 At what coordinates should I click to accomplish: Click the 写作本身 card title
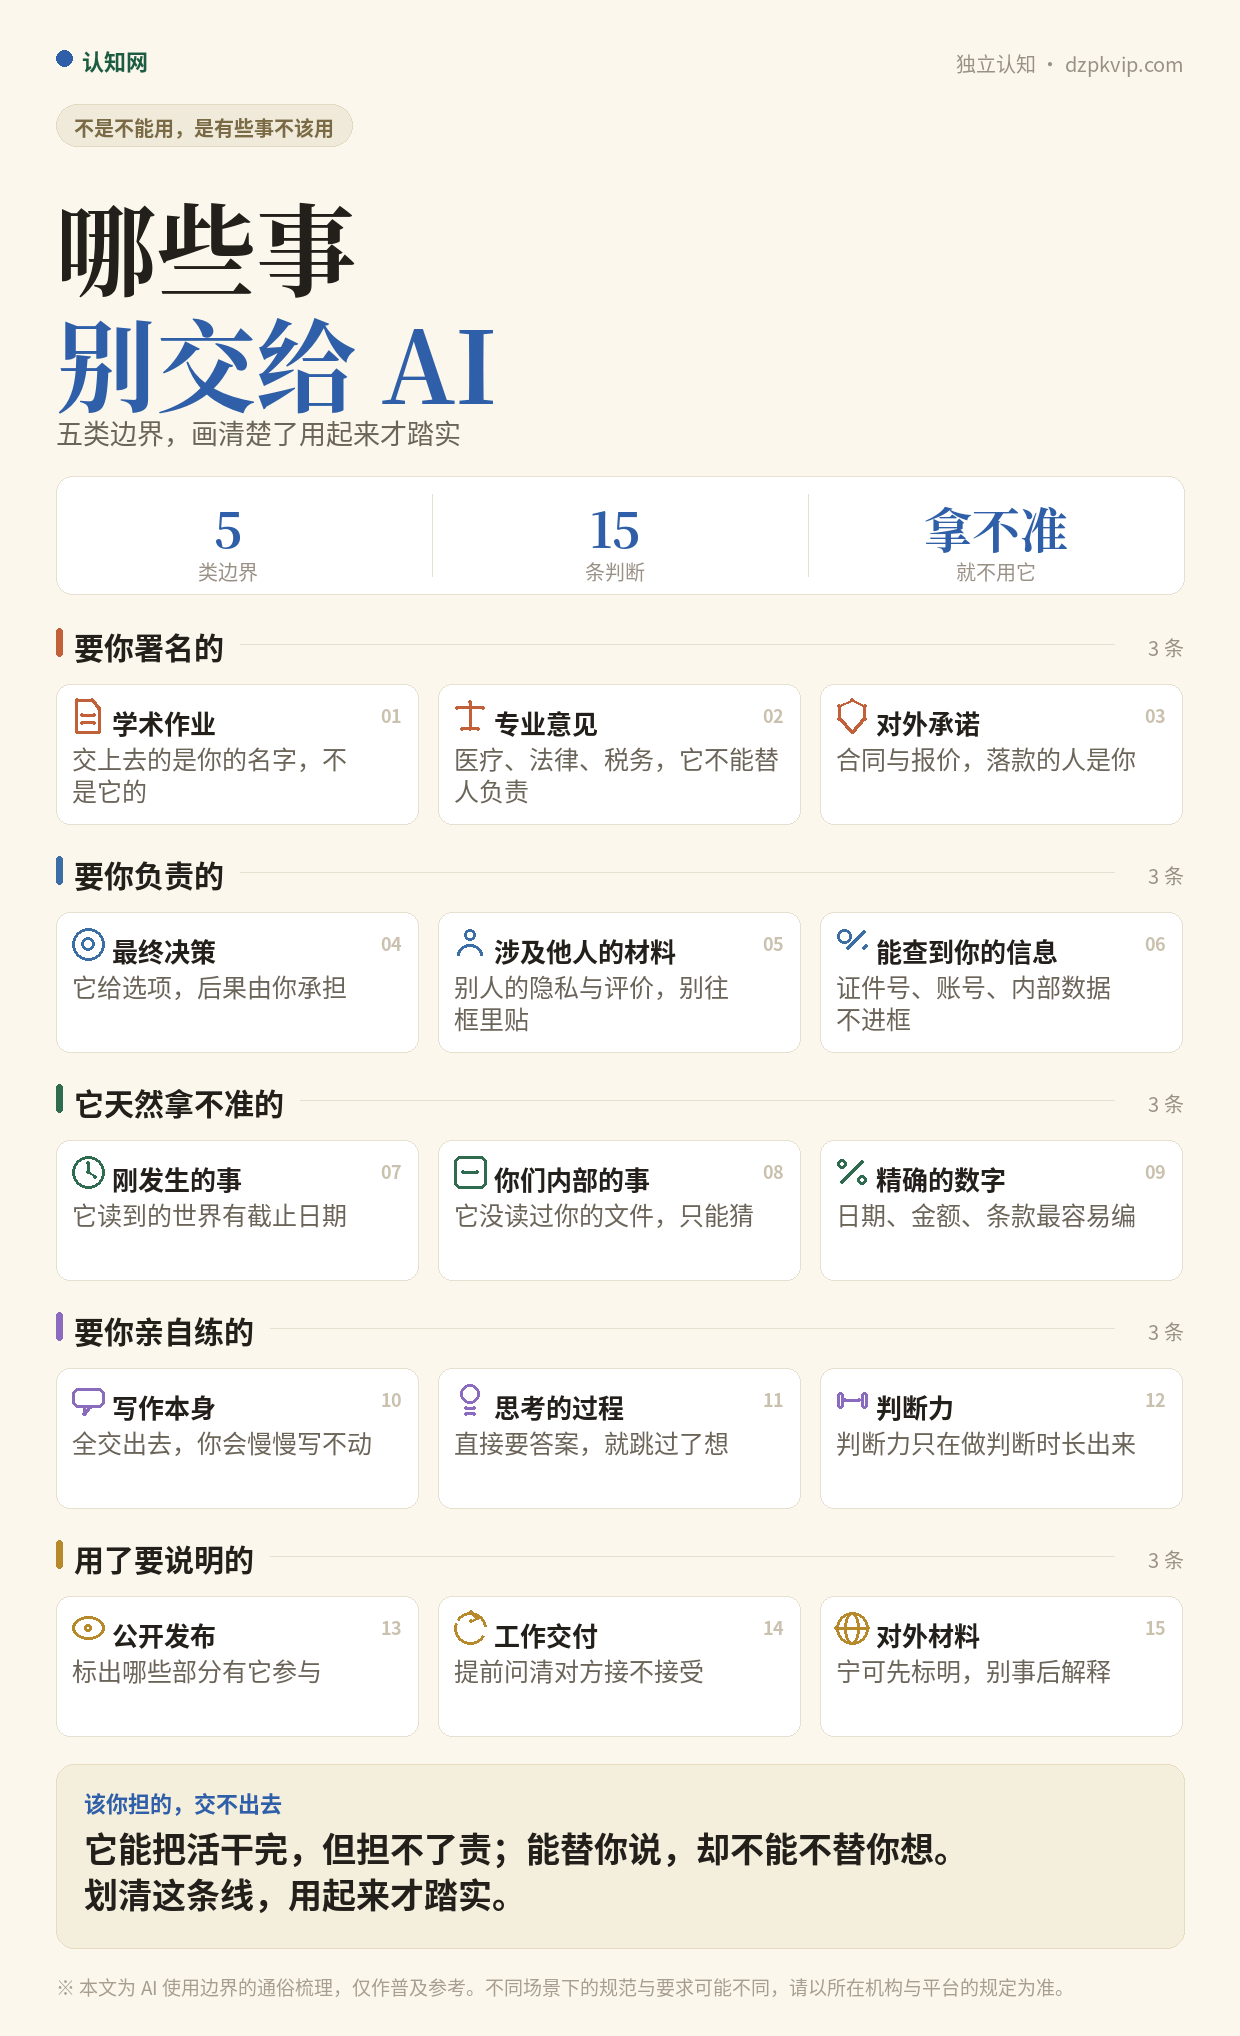click(164, 1408)
